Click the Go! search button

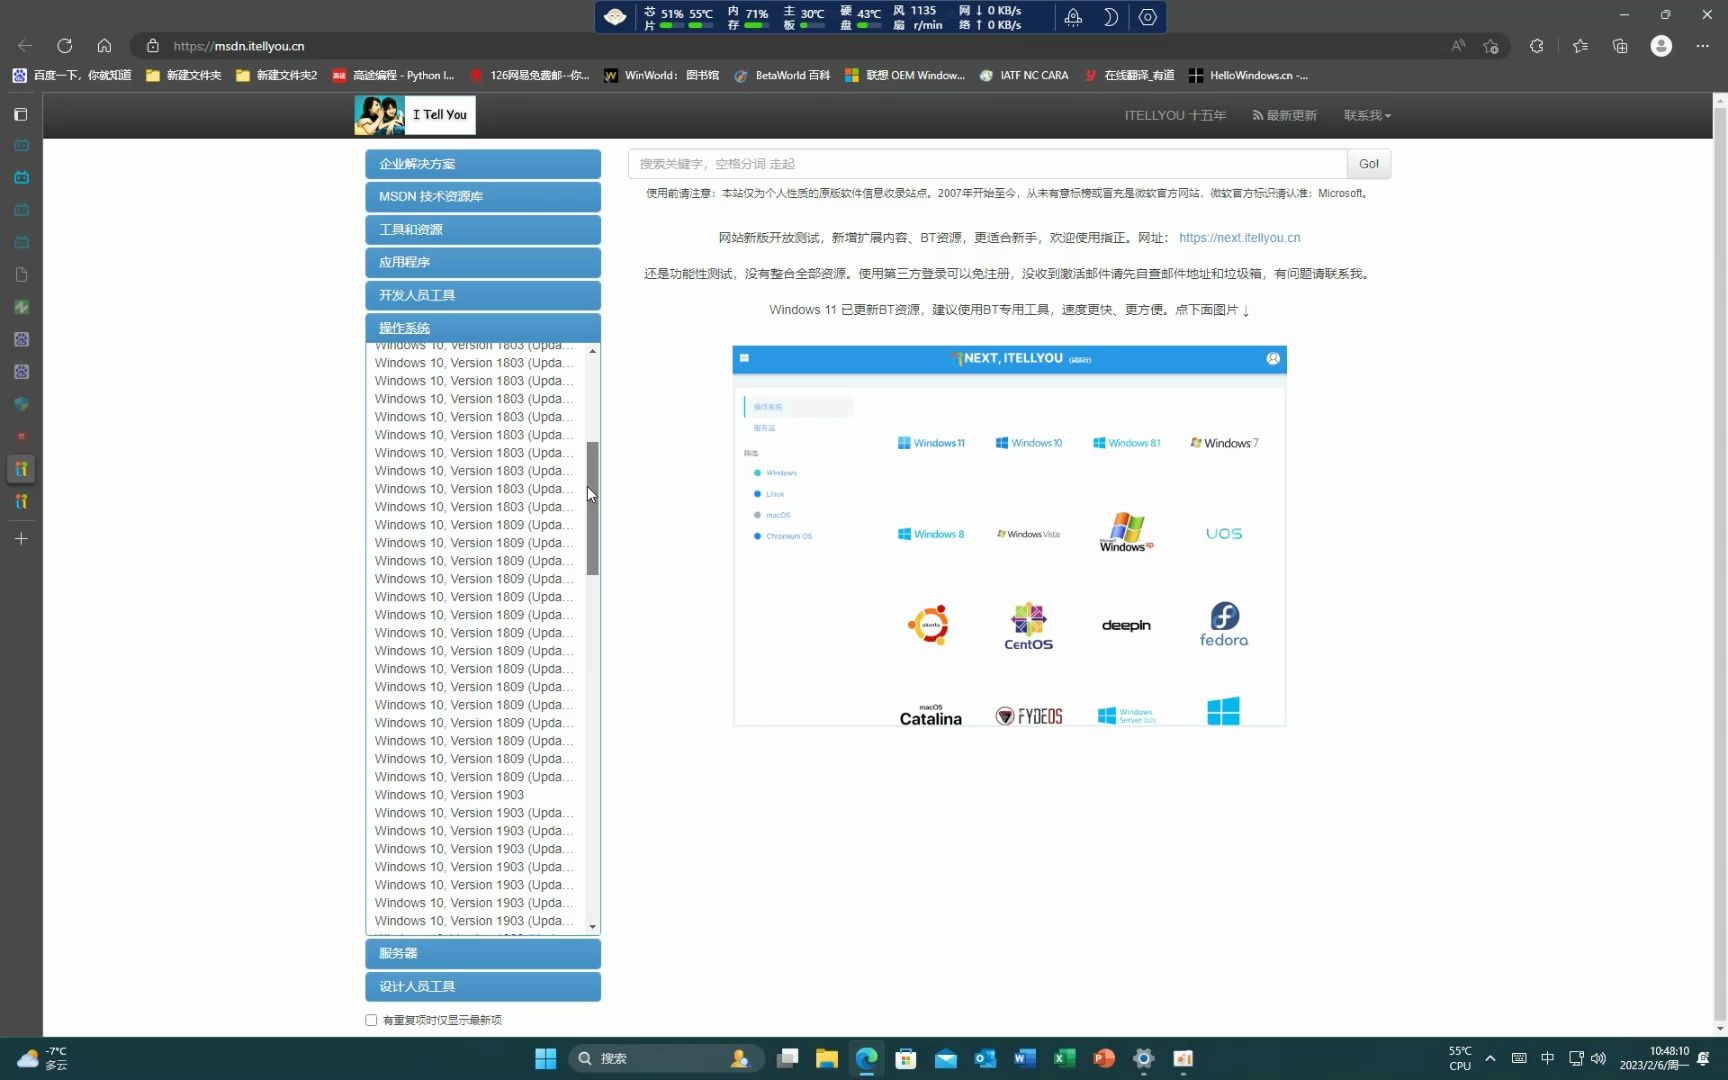click(x=1368, y=163)
